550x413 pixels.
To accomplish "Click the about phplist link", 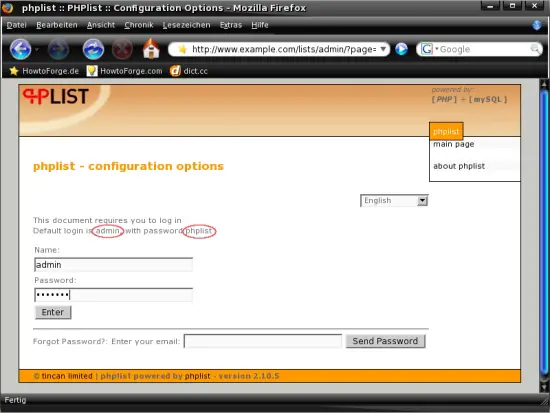I will tap(459, 166).
